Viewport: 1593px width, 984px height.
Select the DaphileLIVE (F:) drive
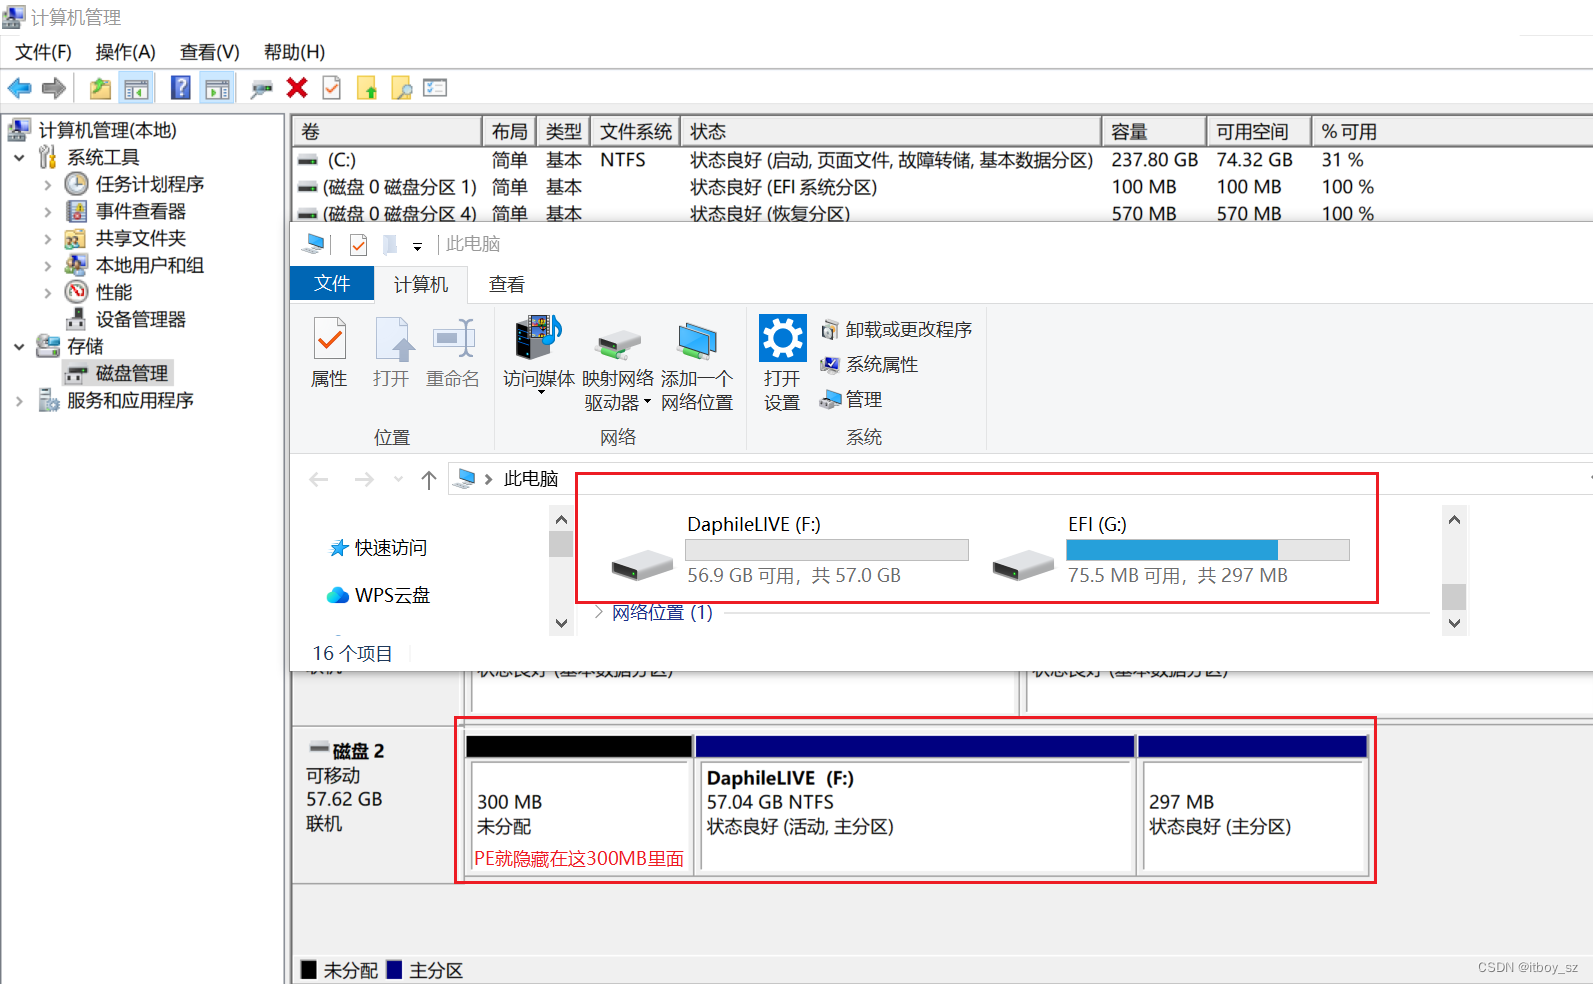click(790, 550)
